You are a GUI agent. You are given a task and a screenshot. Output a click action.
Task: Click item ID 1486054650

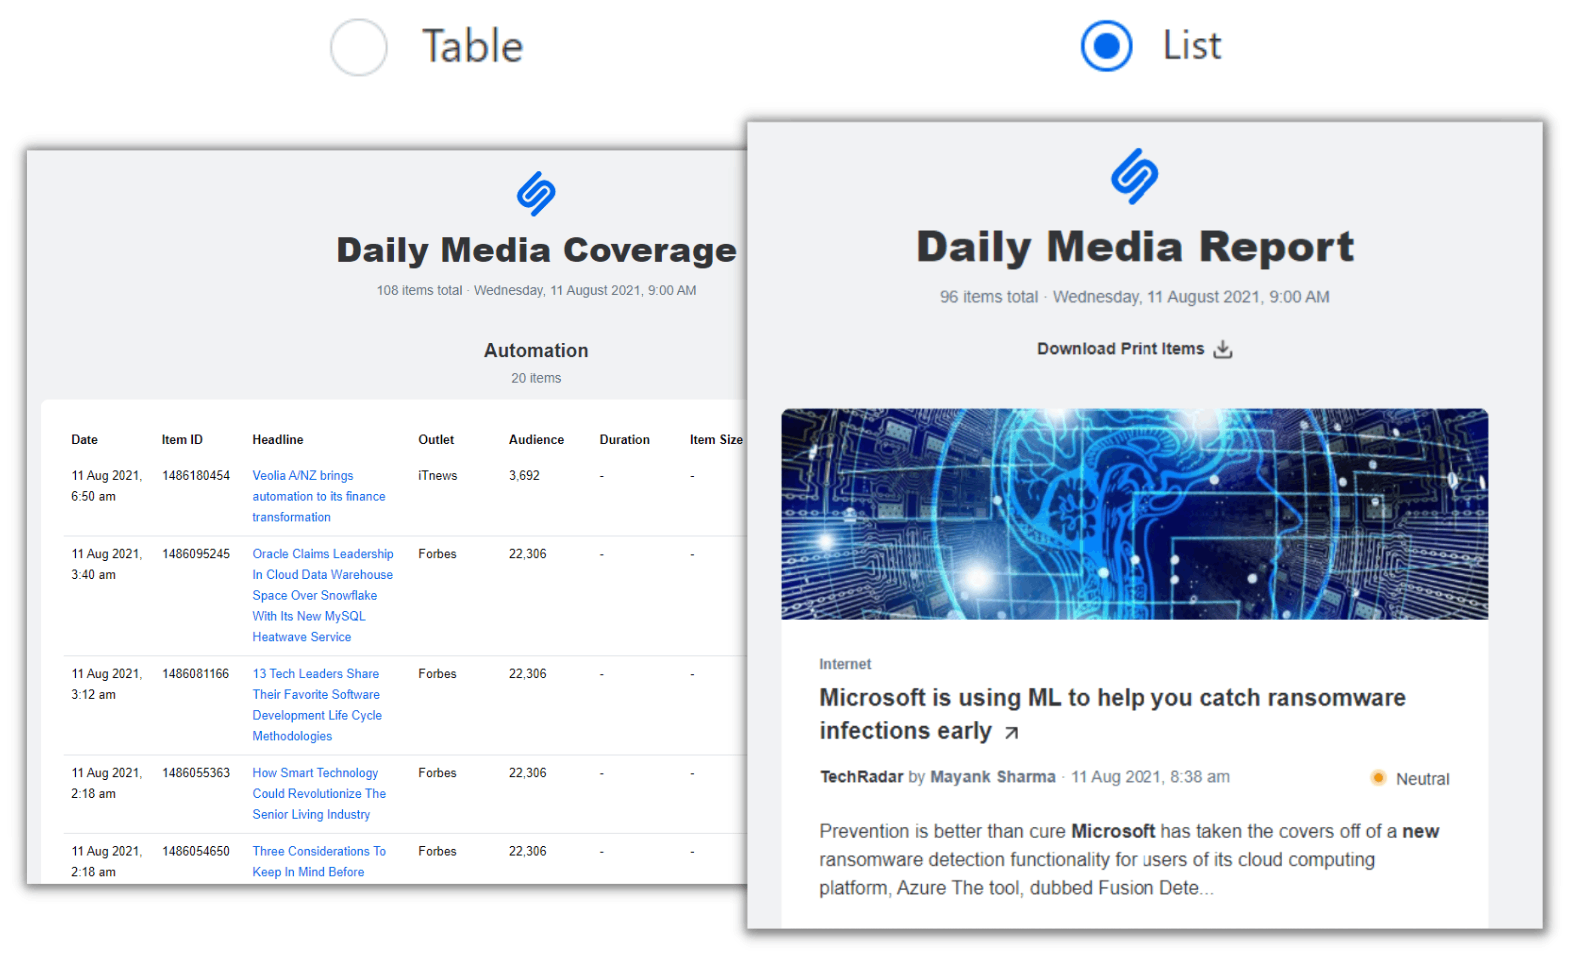pos(196,851)
